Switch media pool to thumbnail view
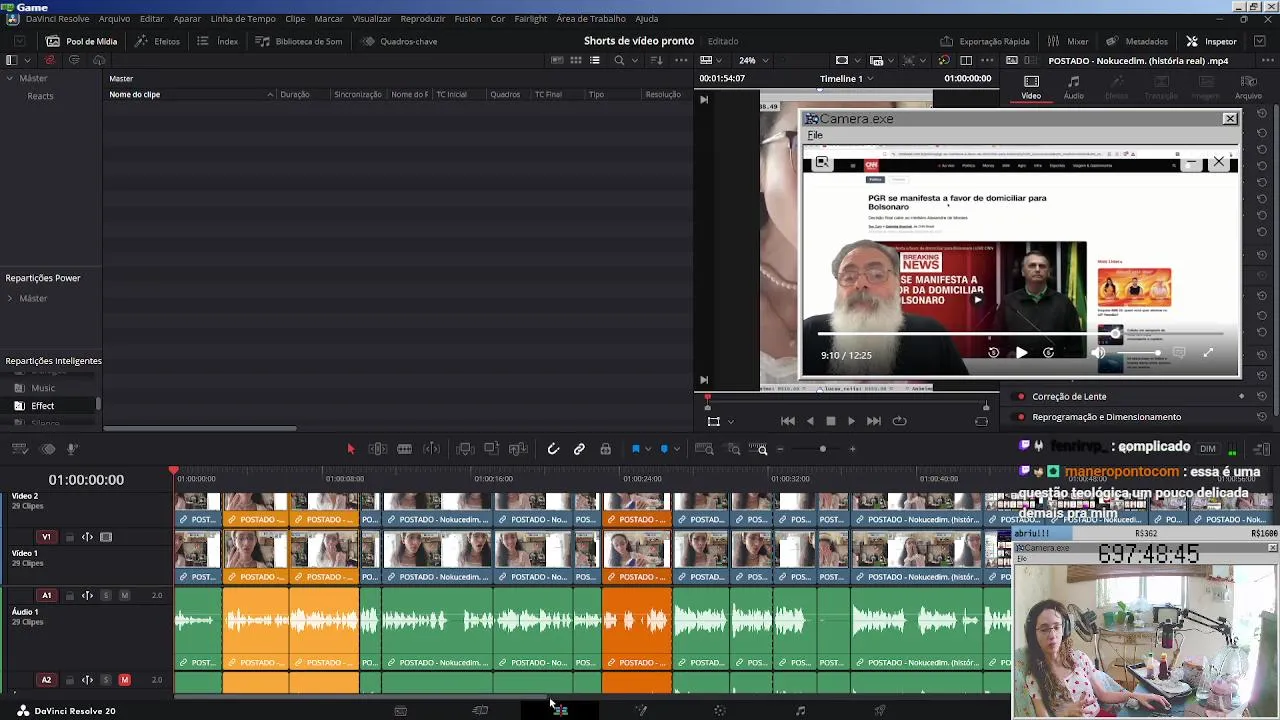 pos(576,60)
